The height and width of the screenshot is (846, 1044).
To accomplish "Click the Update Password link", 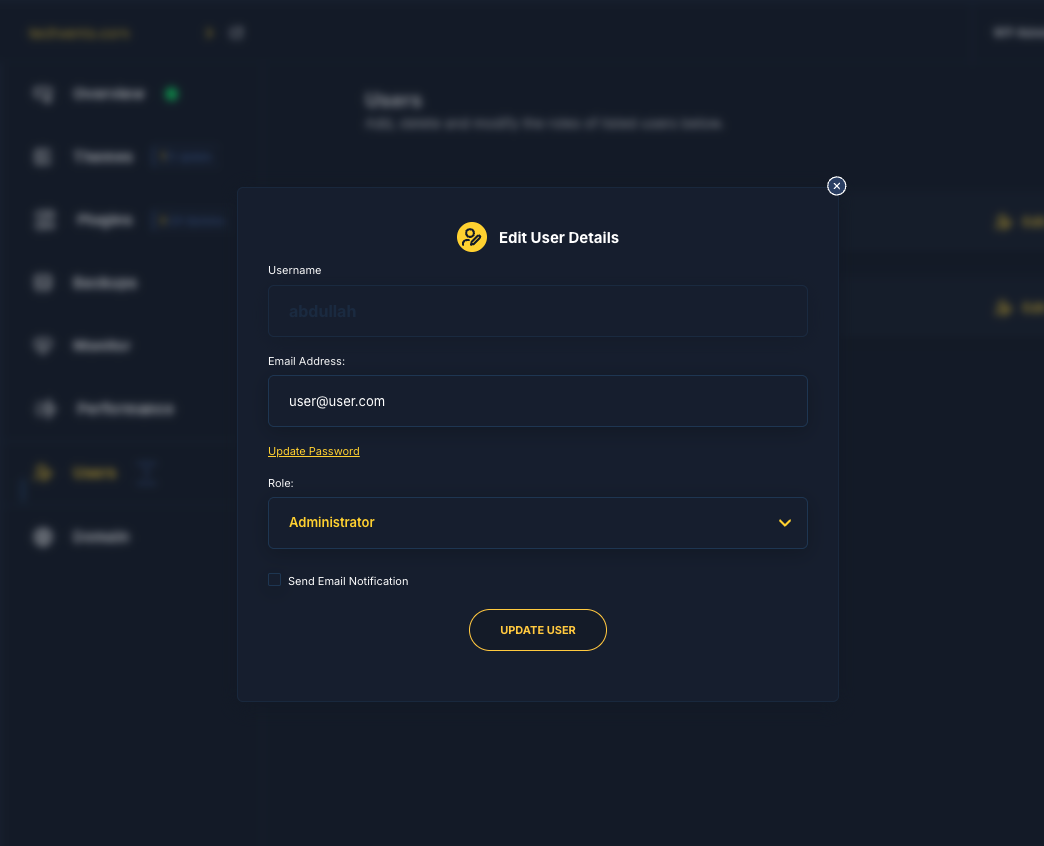I will click(313, 451).
